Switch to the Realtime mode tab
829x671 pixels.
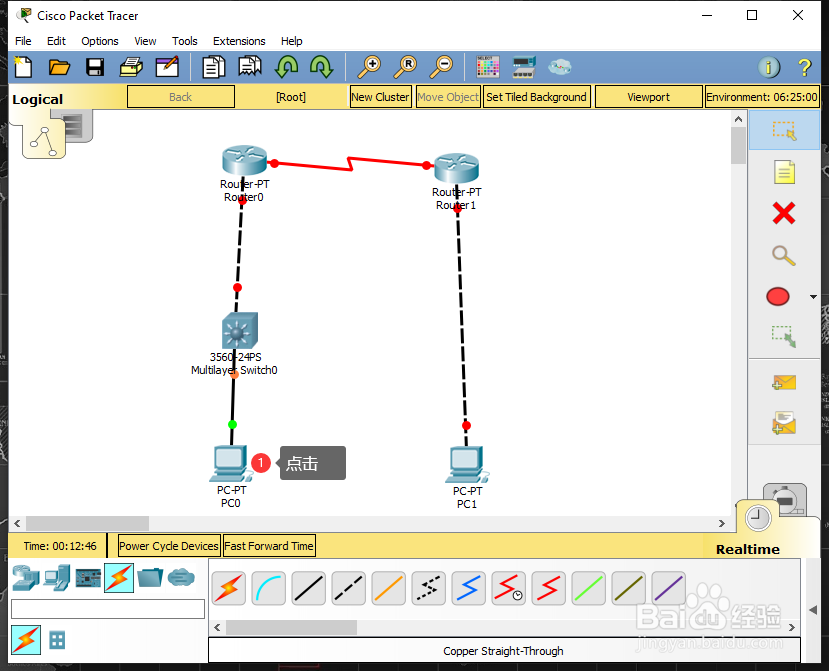click(748, 549)
